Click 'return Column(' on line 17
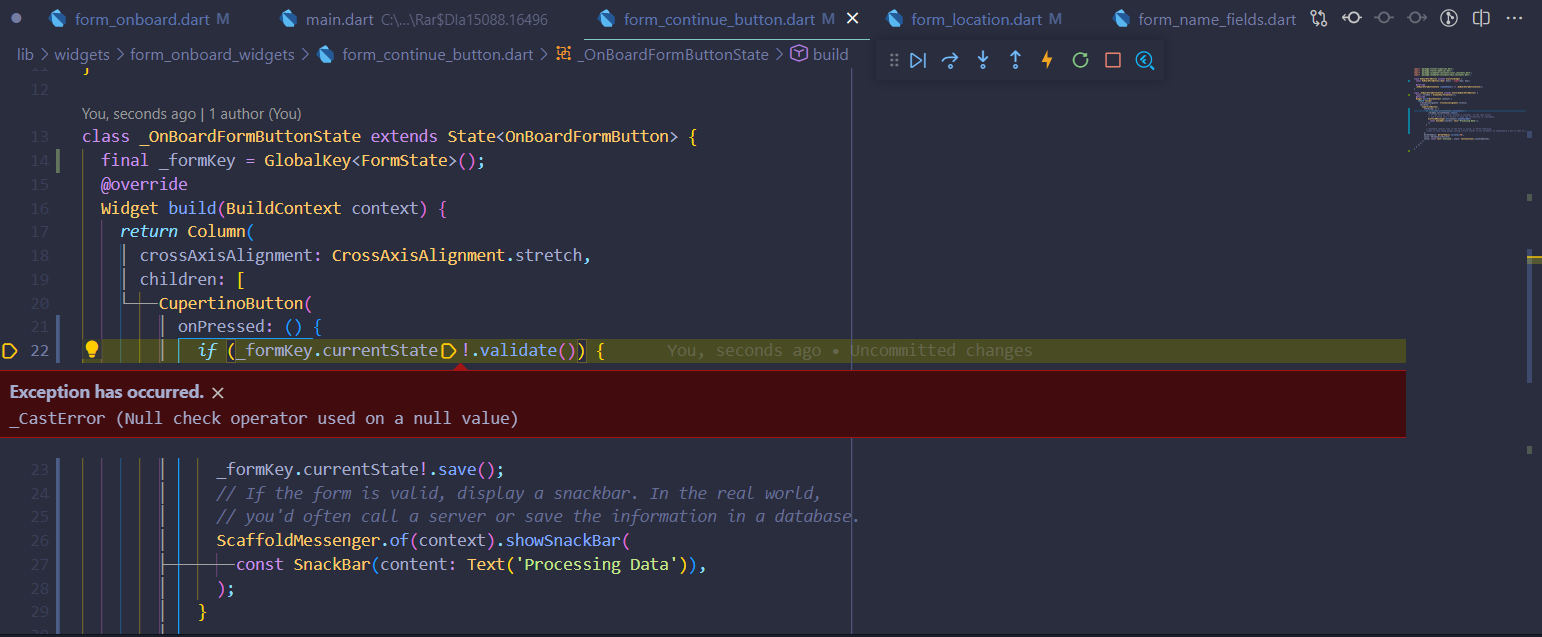1542x637 pixels. 188,232
